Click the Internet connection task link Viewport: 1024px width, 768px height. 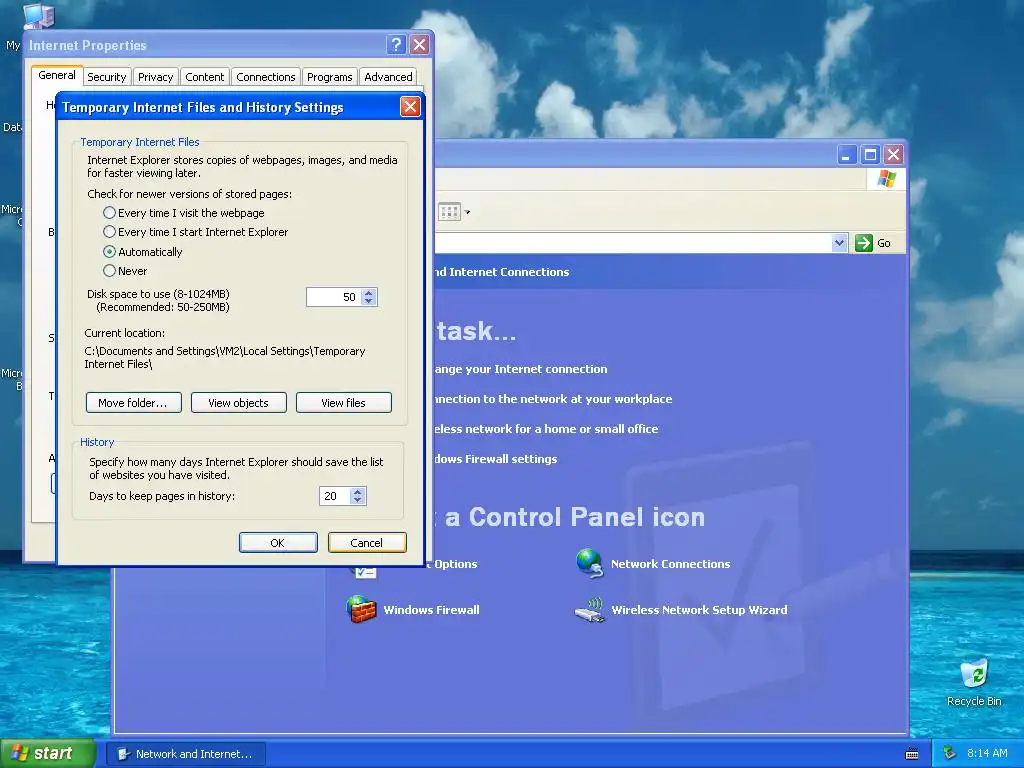pos(520,369)
